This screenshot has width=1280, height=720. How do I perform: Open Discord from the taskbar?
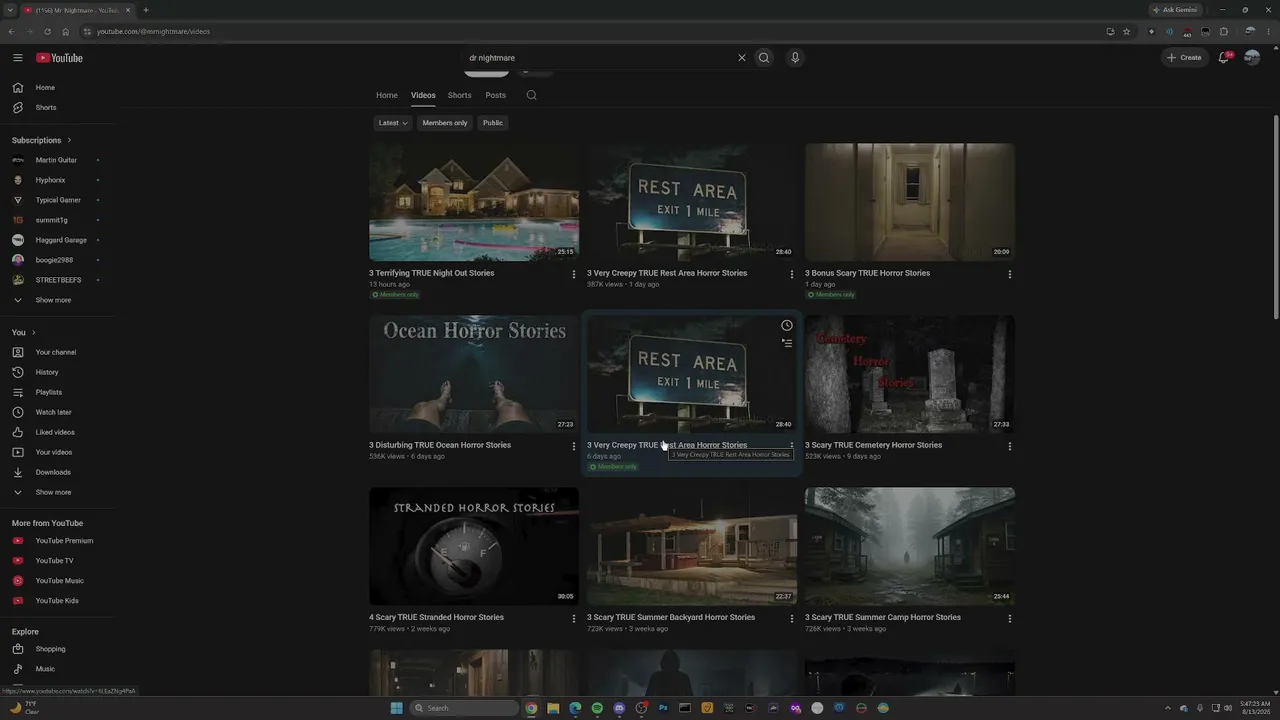(619, 708)
